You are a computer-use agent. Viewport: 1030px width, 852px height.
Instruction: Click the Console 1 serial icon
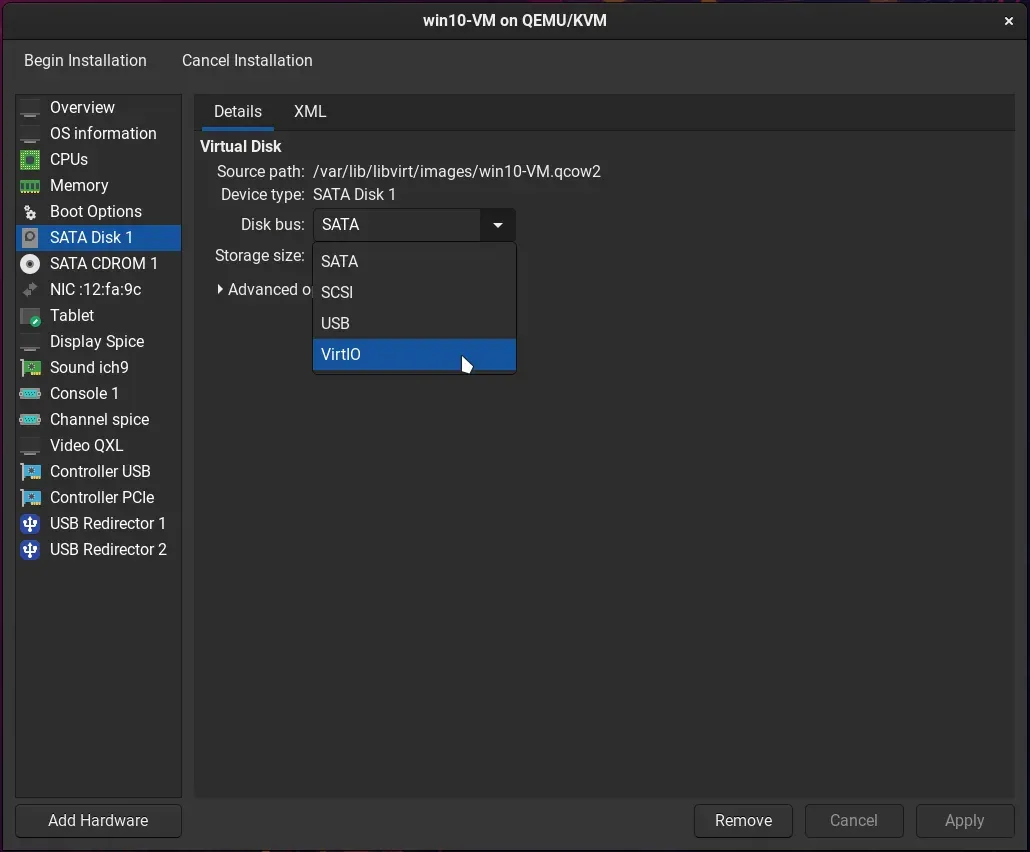tap(30, 393)
